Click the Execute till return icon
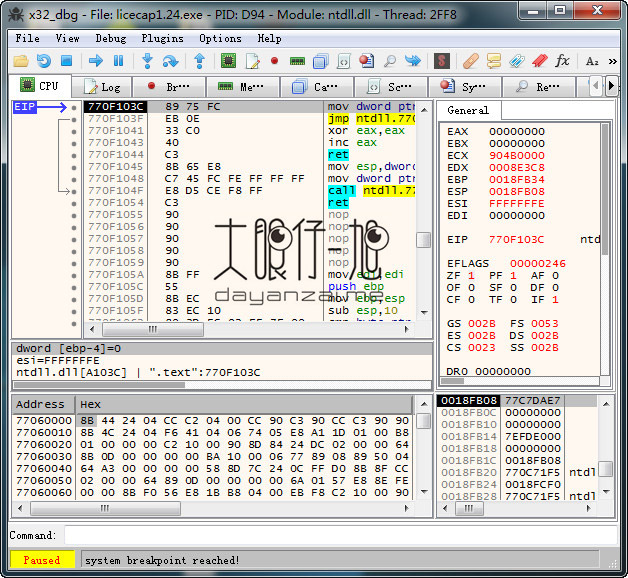Screen dimensions: 628x578 coord(199,61)
